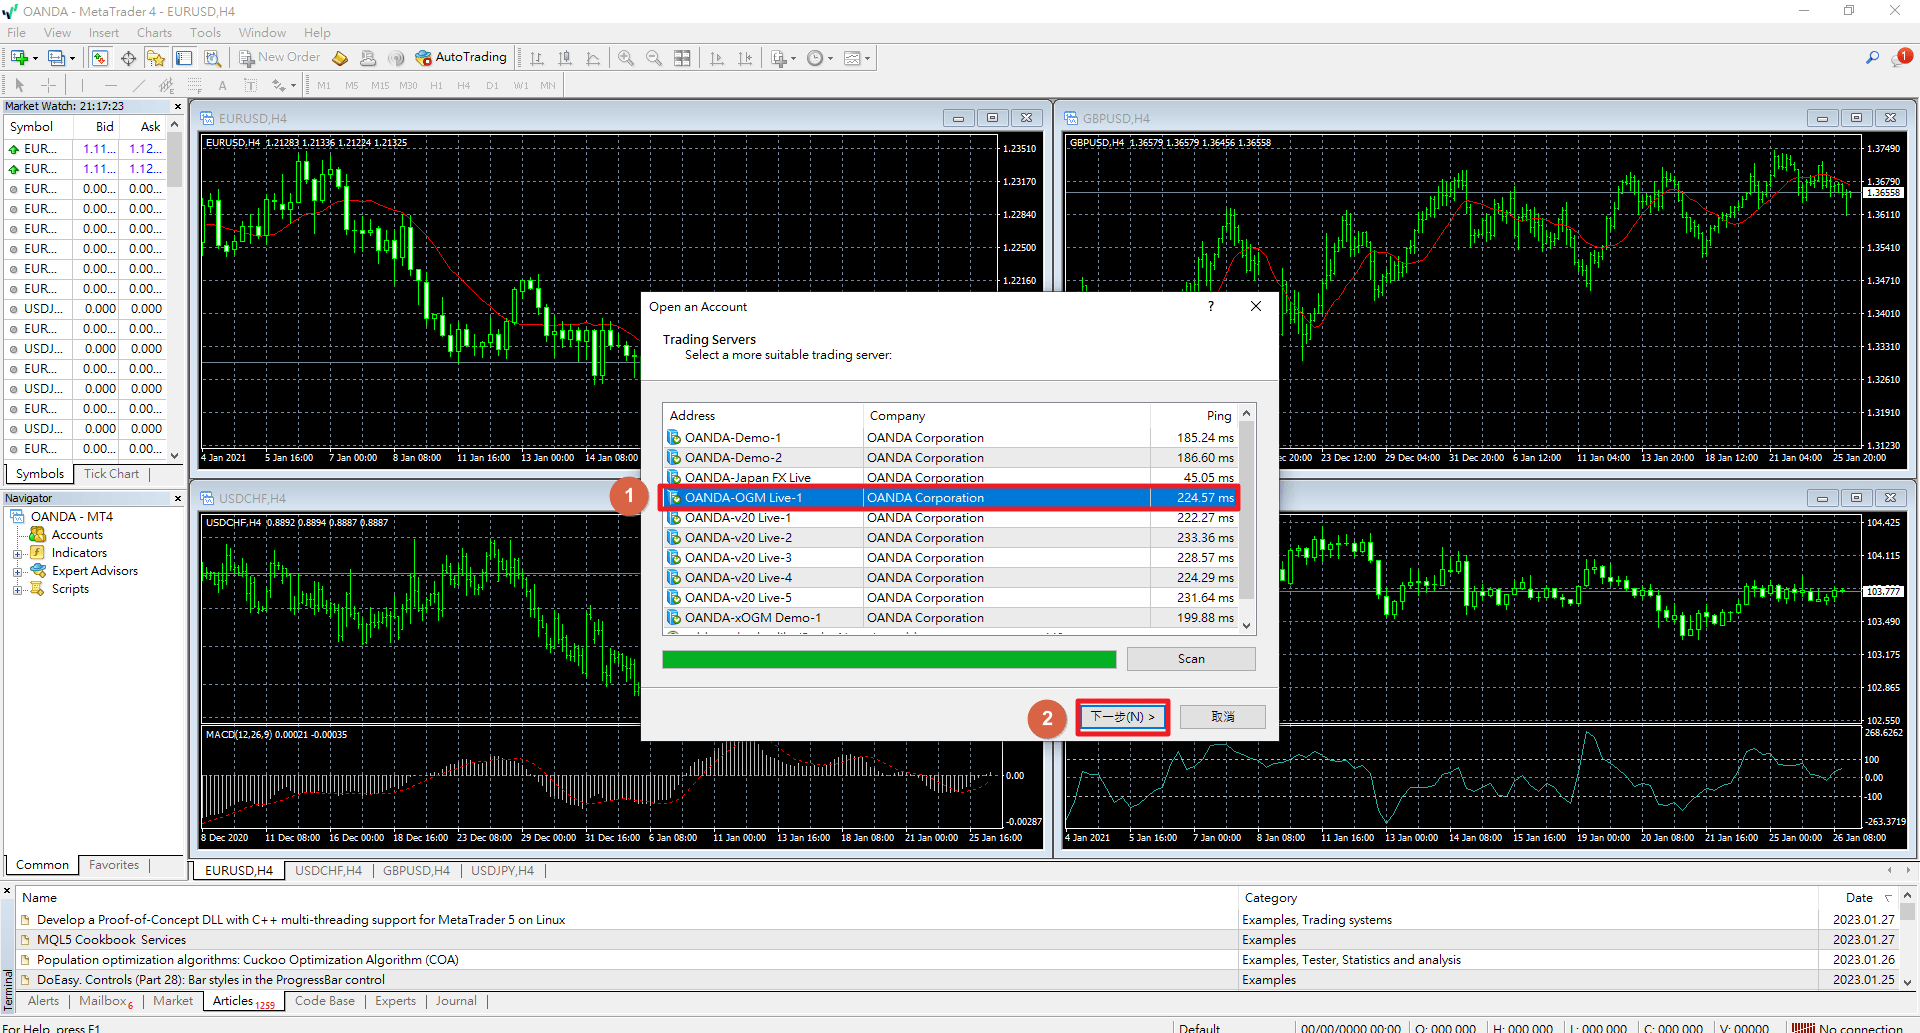Screen dimensions: 1920x1033
Task: Click the 取消 cancel button
Action: coord(1222,717)
